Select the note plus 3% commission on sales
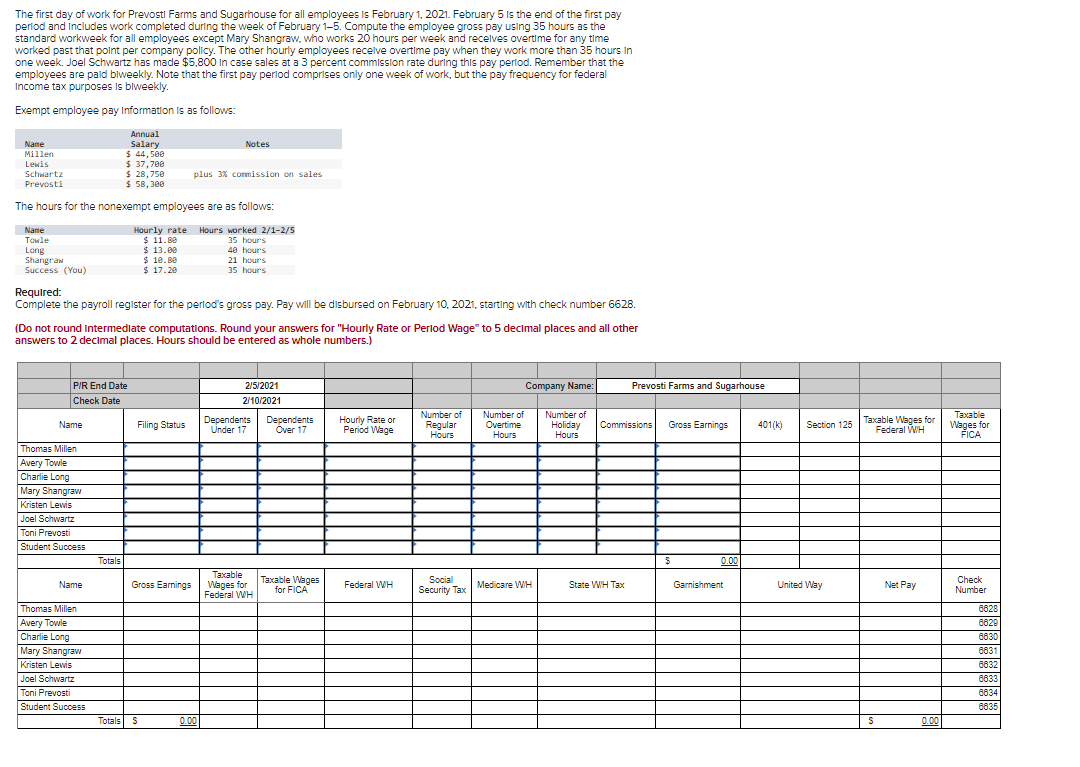The width and height of the screenshot is (1080, 767). [x=258, y=174]
